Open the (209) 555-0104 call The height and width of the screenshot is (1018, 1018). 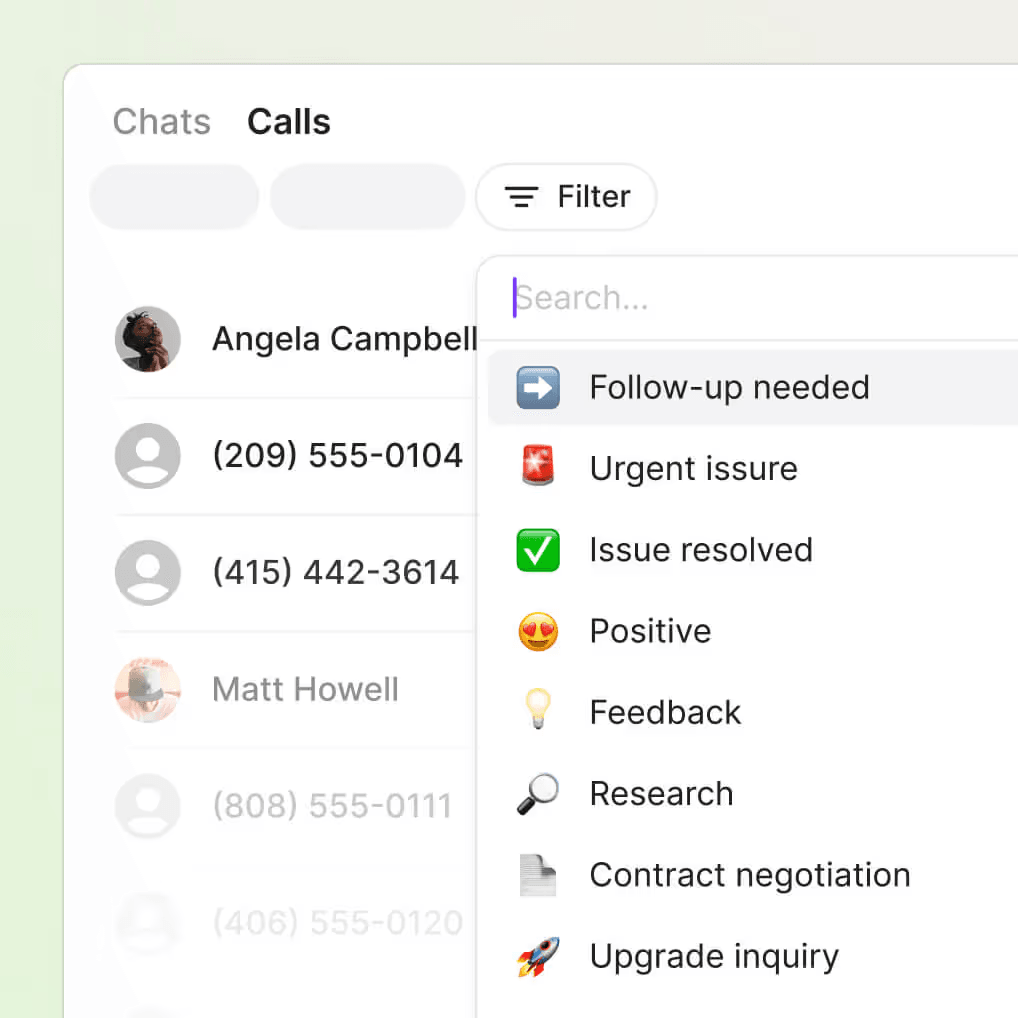pyautogui.click(x=337, y=456)
